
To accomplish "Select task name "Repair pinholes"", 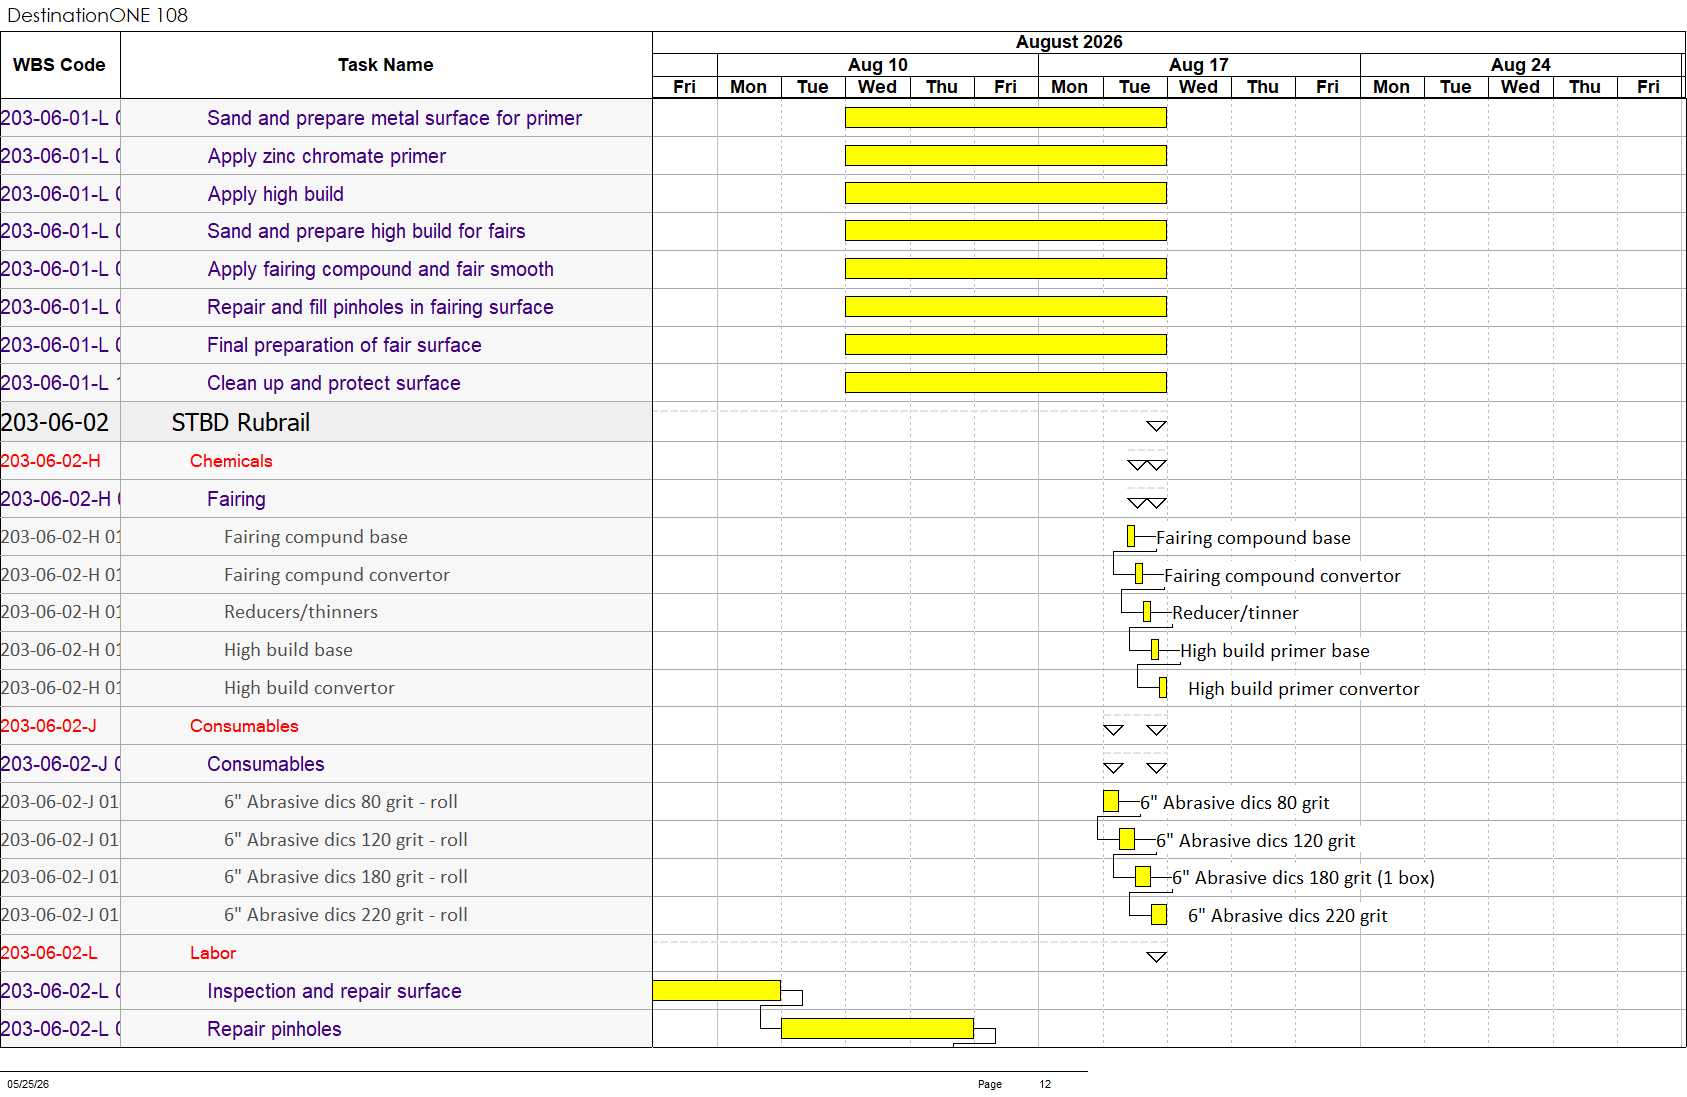I will [x=274, y=1029].
